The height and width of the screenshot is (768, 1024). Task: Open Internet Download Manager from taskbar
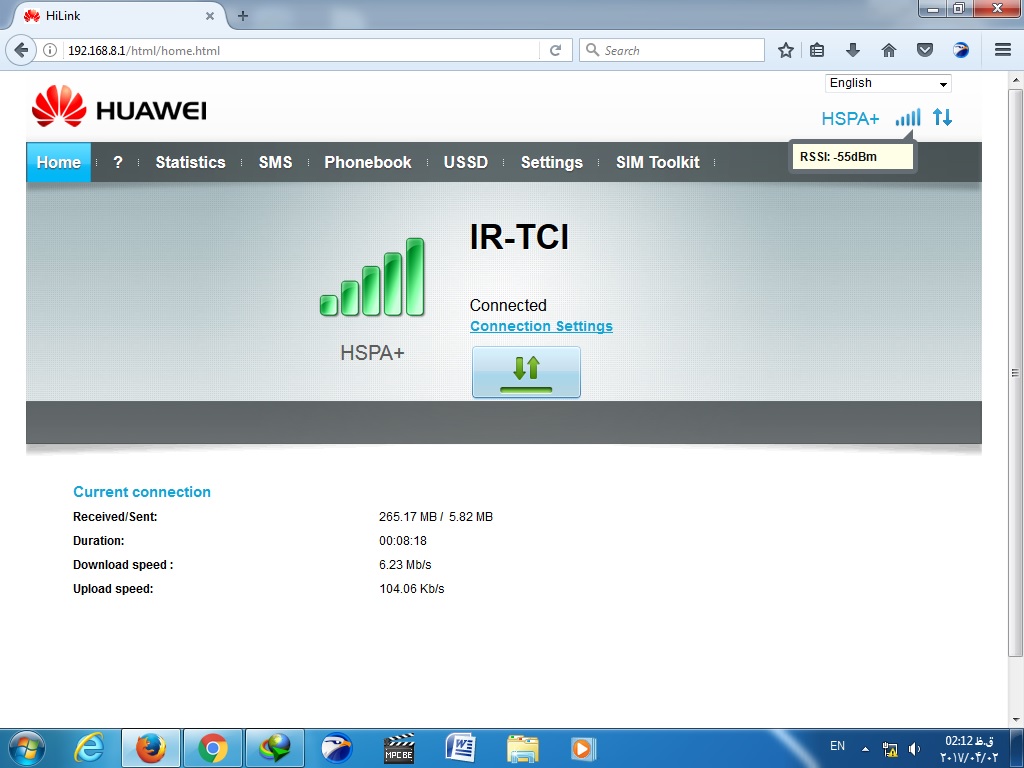274,748
